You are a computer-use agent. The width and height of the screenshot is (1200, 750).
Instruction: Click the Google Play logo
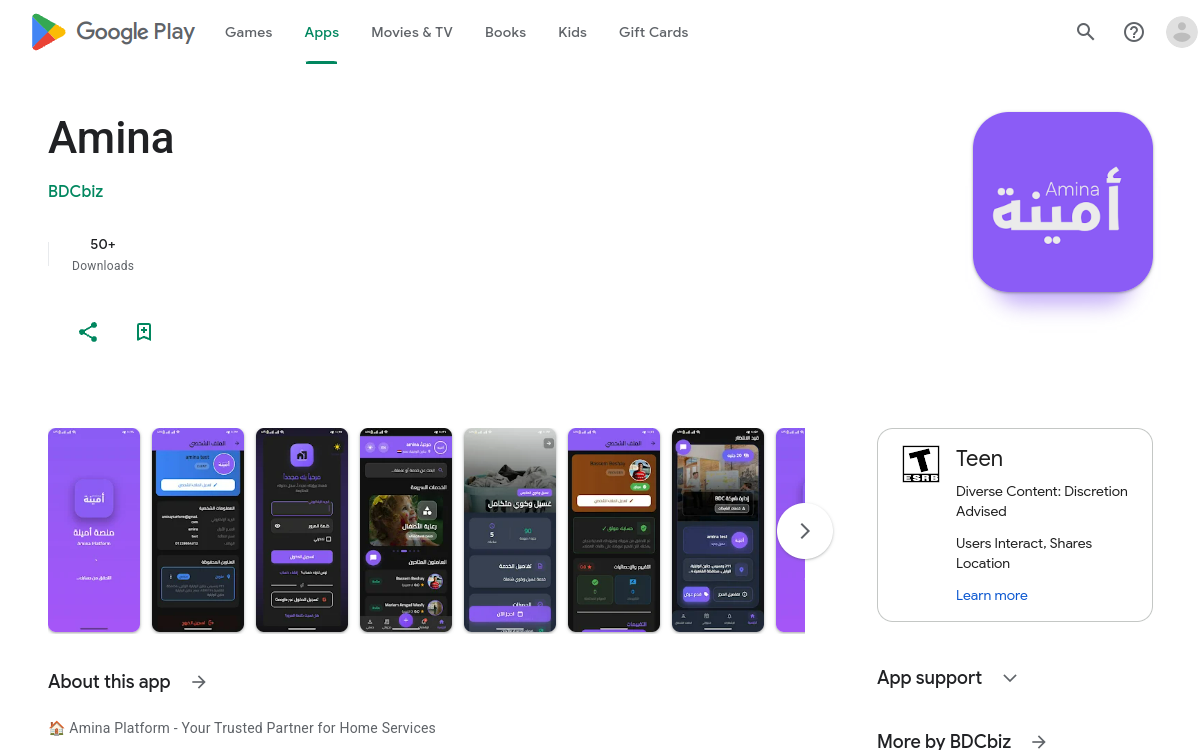point(113,32)
